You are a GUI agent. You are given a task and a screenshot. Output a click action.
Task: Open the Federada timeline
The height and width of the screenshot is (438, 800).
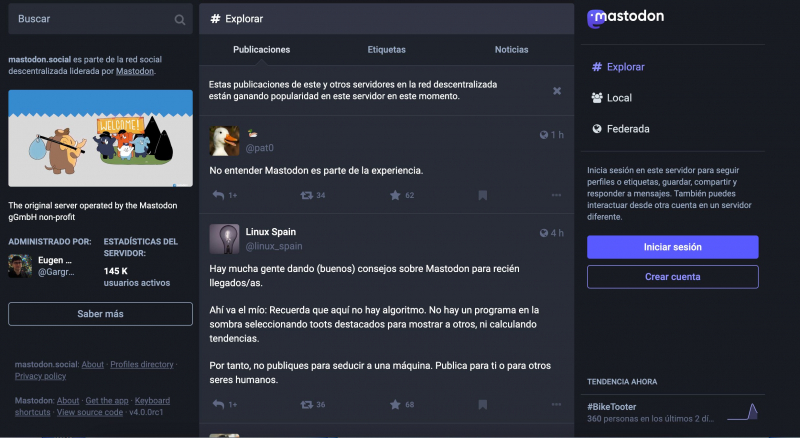(x=620, y=129)
